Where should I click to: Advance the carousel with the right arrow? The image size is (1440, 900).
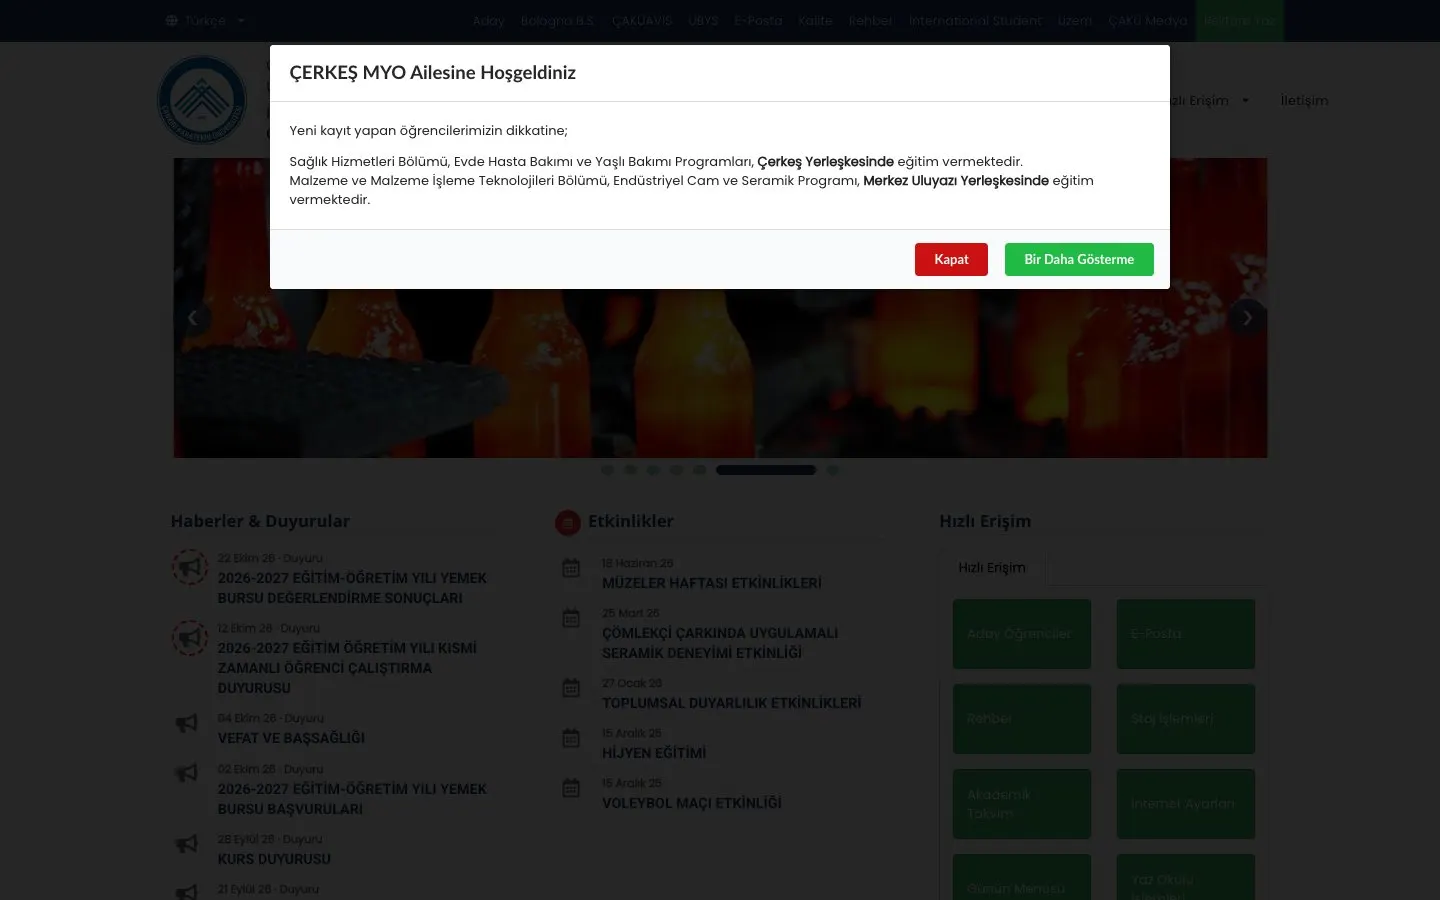point(1247,318)
